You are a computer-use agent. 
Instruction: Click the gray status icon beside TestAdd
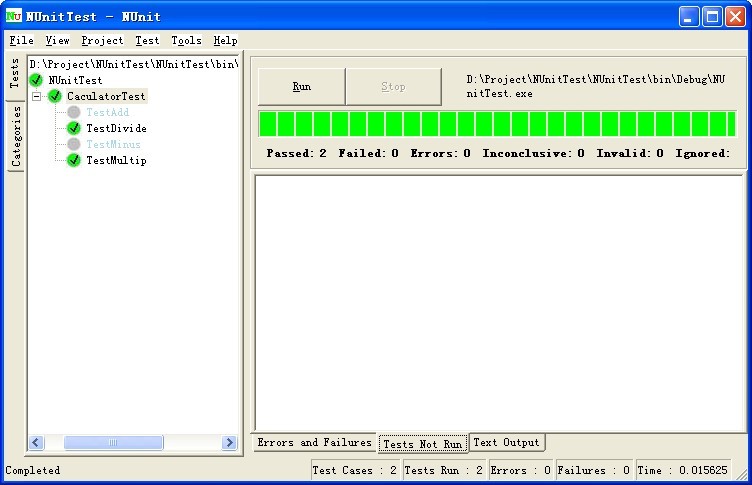[x=74, y=113]
